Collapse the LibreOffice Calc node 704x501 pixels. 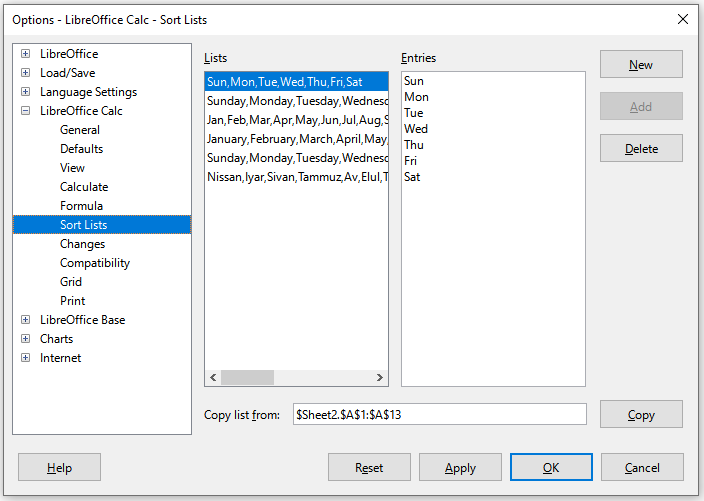click(x=26, y=110)
